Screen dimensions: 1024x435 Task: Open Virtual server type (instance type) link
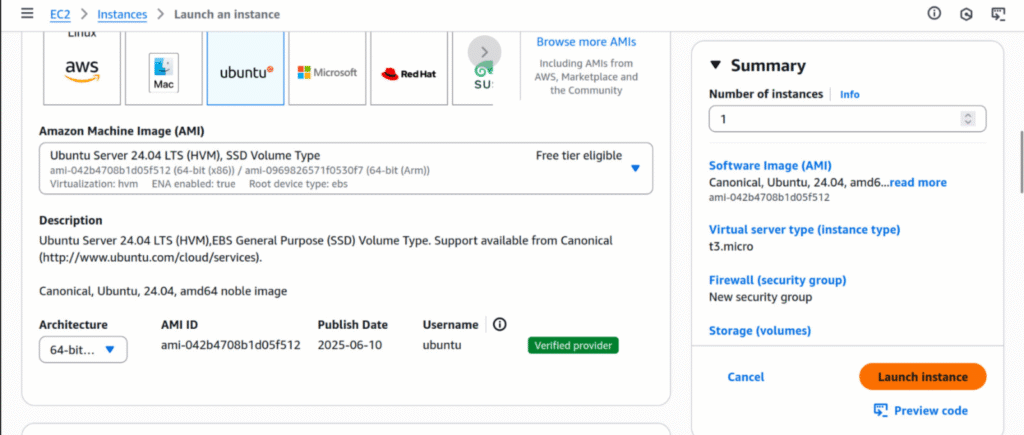click(805, 229)
